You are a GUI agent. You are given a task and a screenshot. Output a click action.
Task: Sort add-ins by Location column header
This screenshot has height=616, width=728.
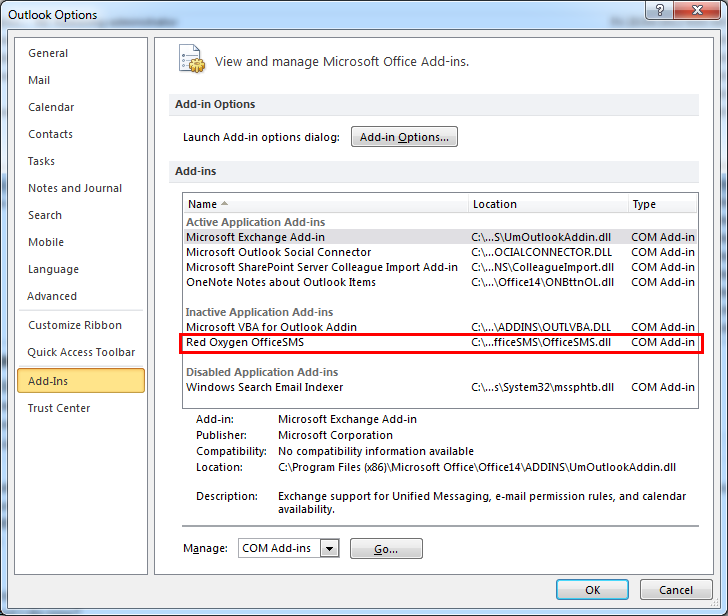548,204
